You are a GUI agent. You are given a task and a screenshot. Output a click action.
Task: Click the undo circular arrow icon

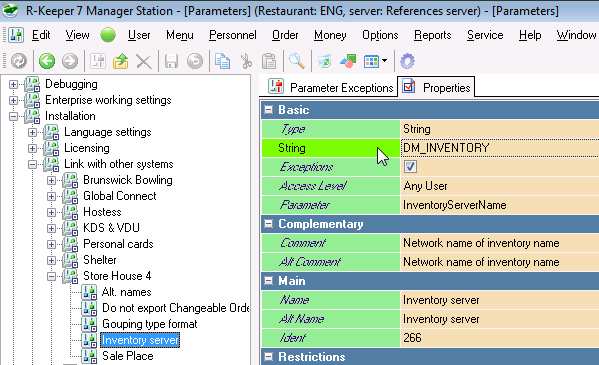(x=195, y=61)
